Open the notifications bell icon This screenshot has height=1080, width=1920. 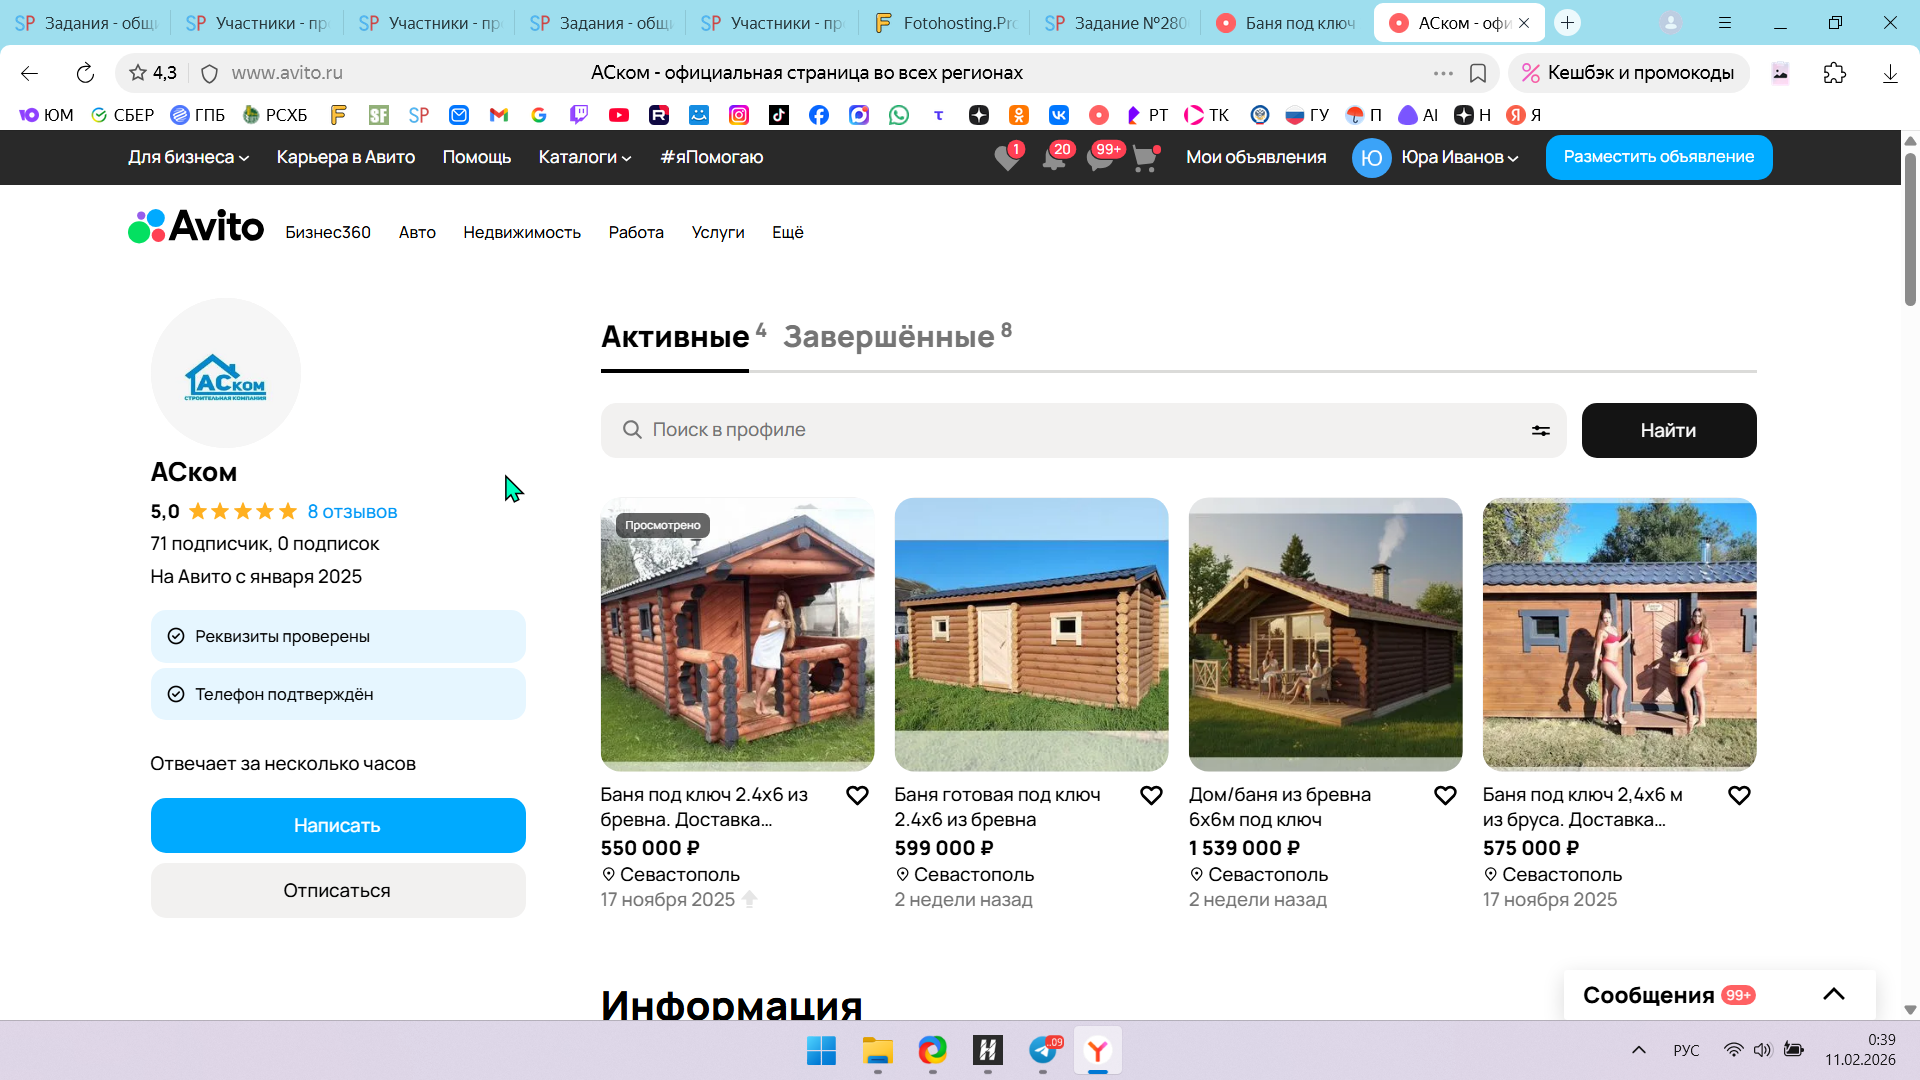(1053, 158)
